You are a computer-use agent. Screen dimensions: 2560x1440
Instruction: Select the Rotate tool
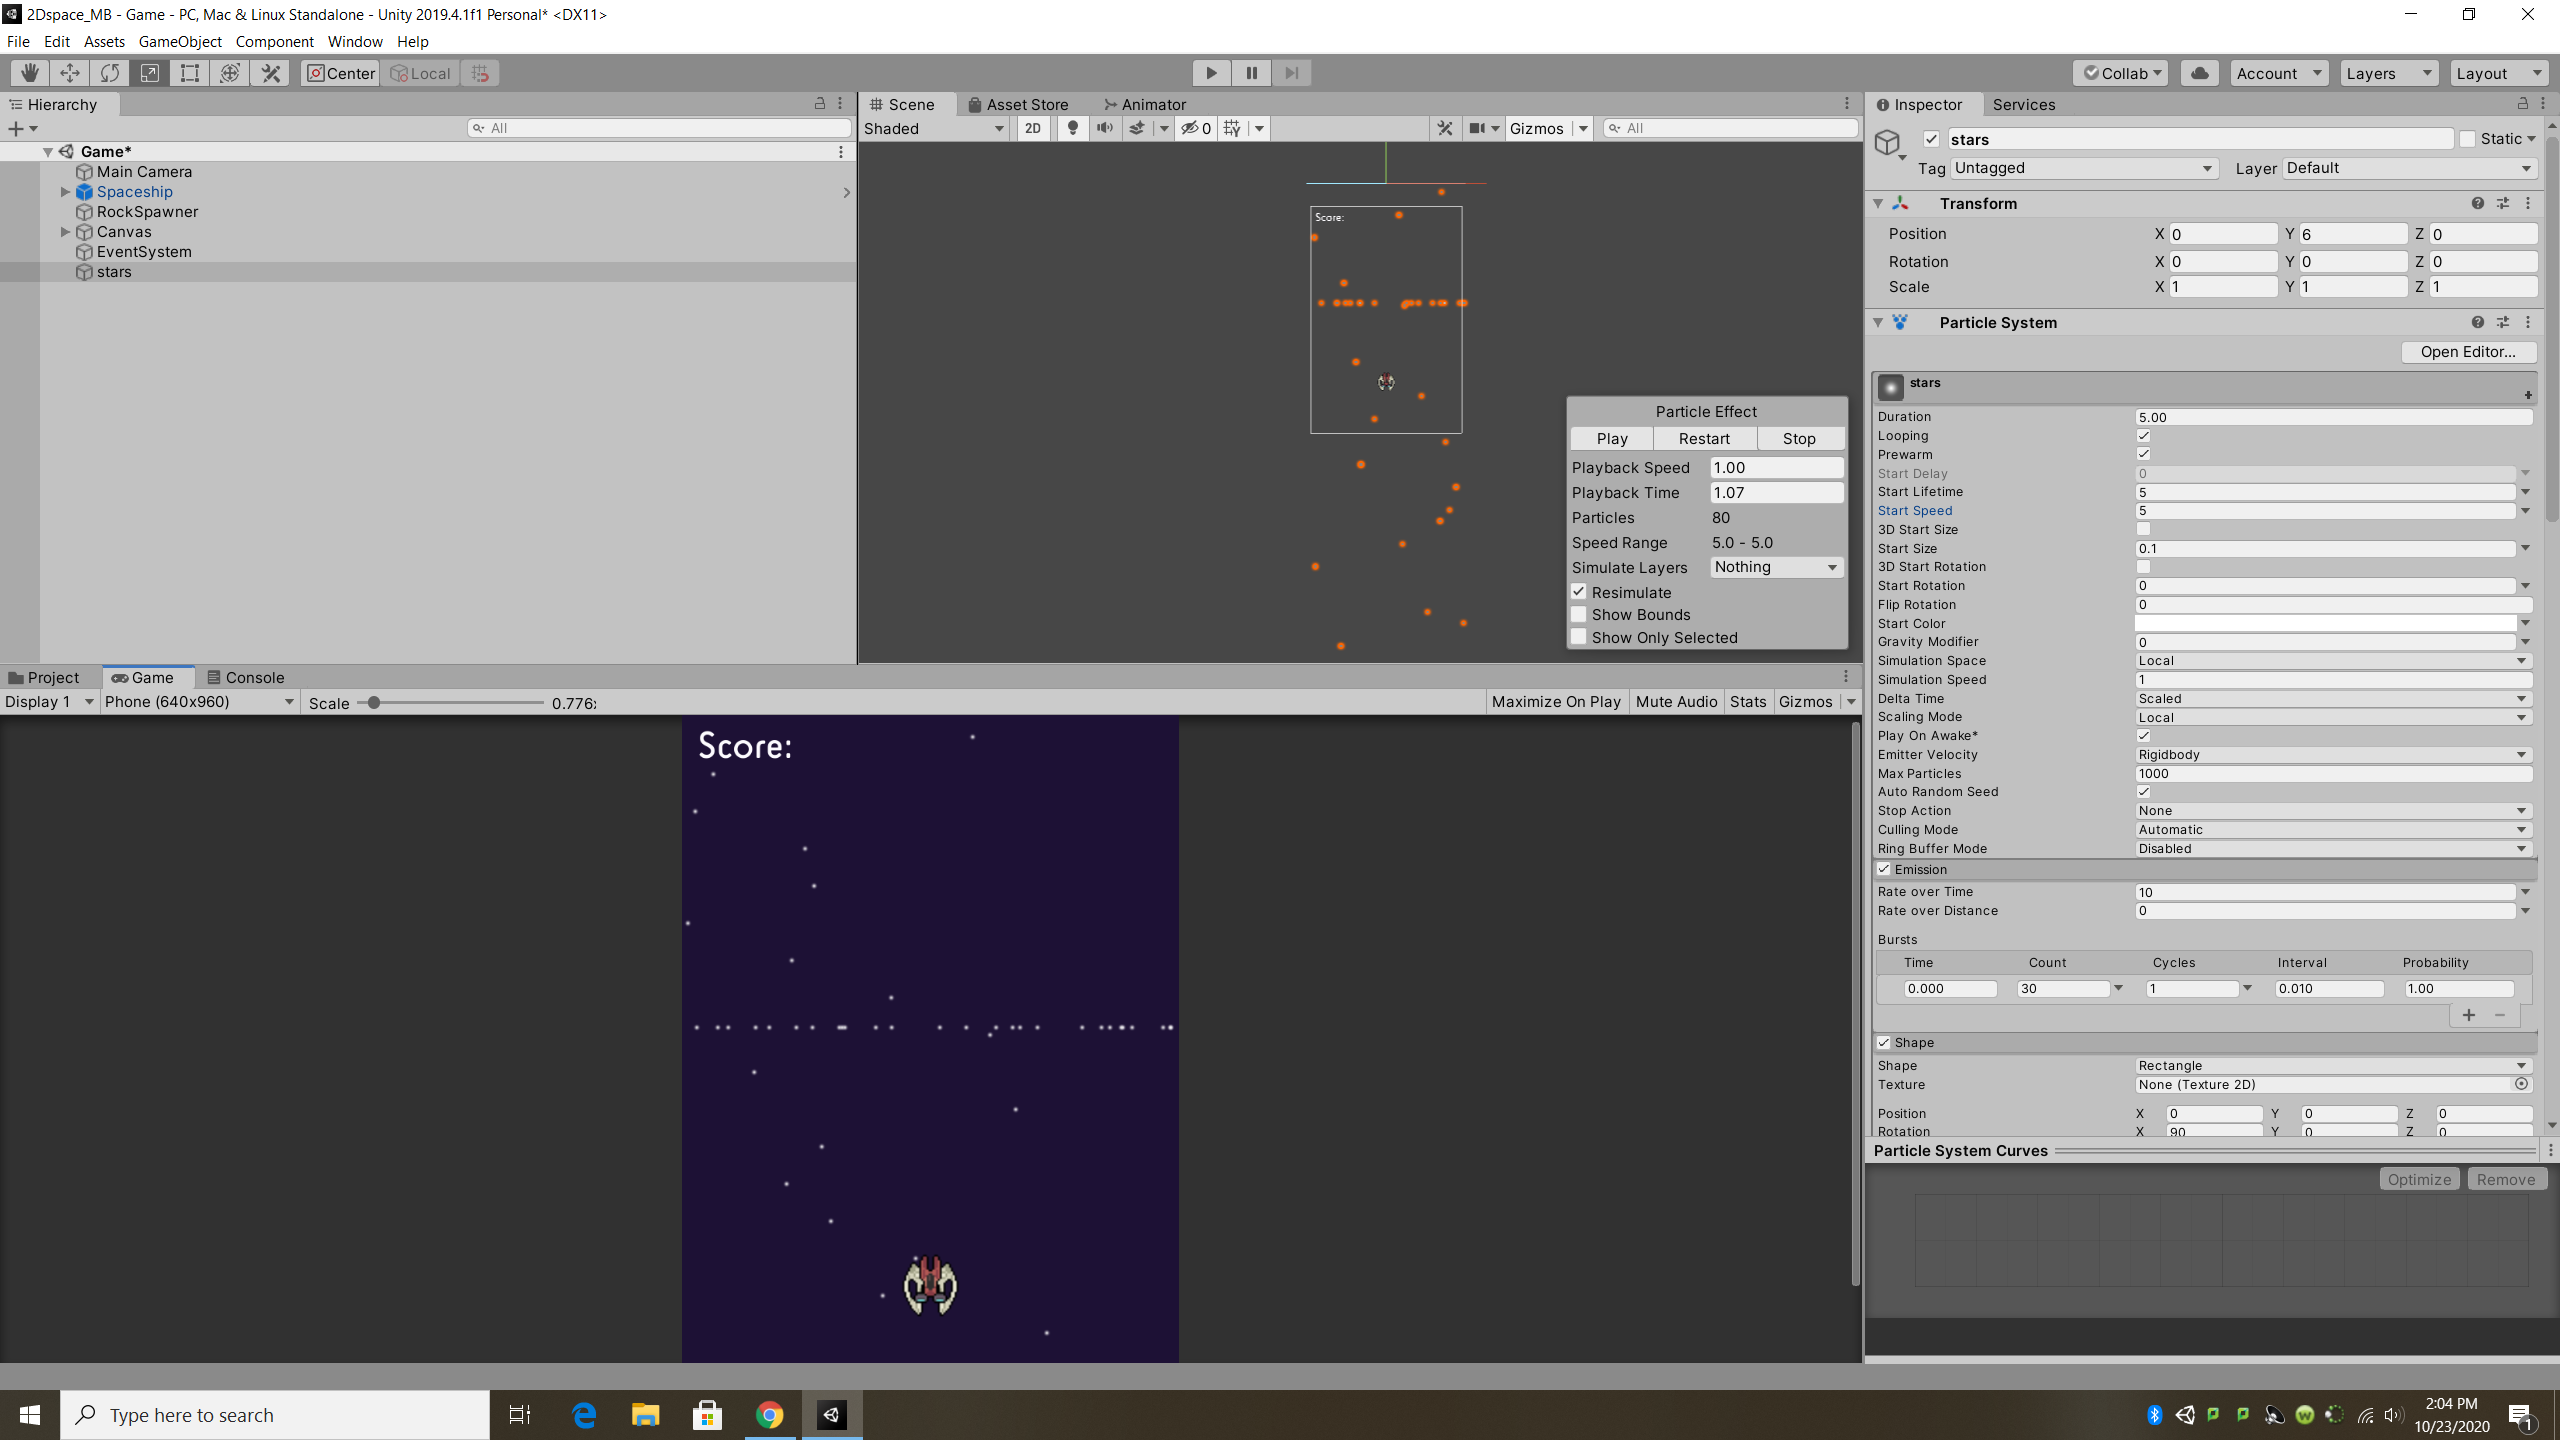[109, 73]
